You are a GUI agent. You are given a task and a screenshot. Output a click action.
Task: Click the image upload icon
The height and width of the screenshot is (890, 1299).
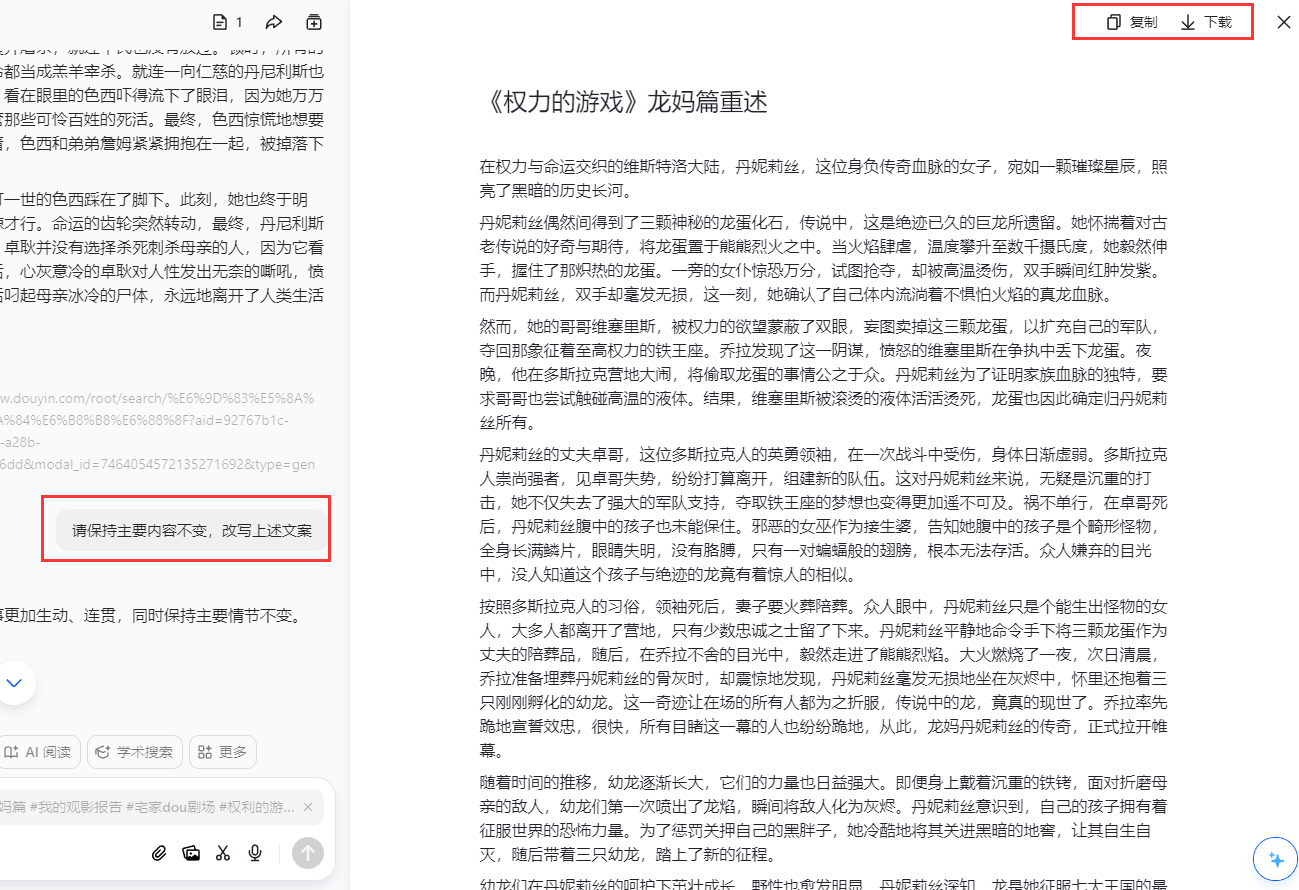coord(191,853)
